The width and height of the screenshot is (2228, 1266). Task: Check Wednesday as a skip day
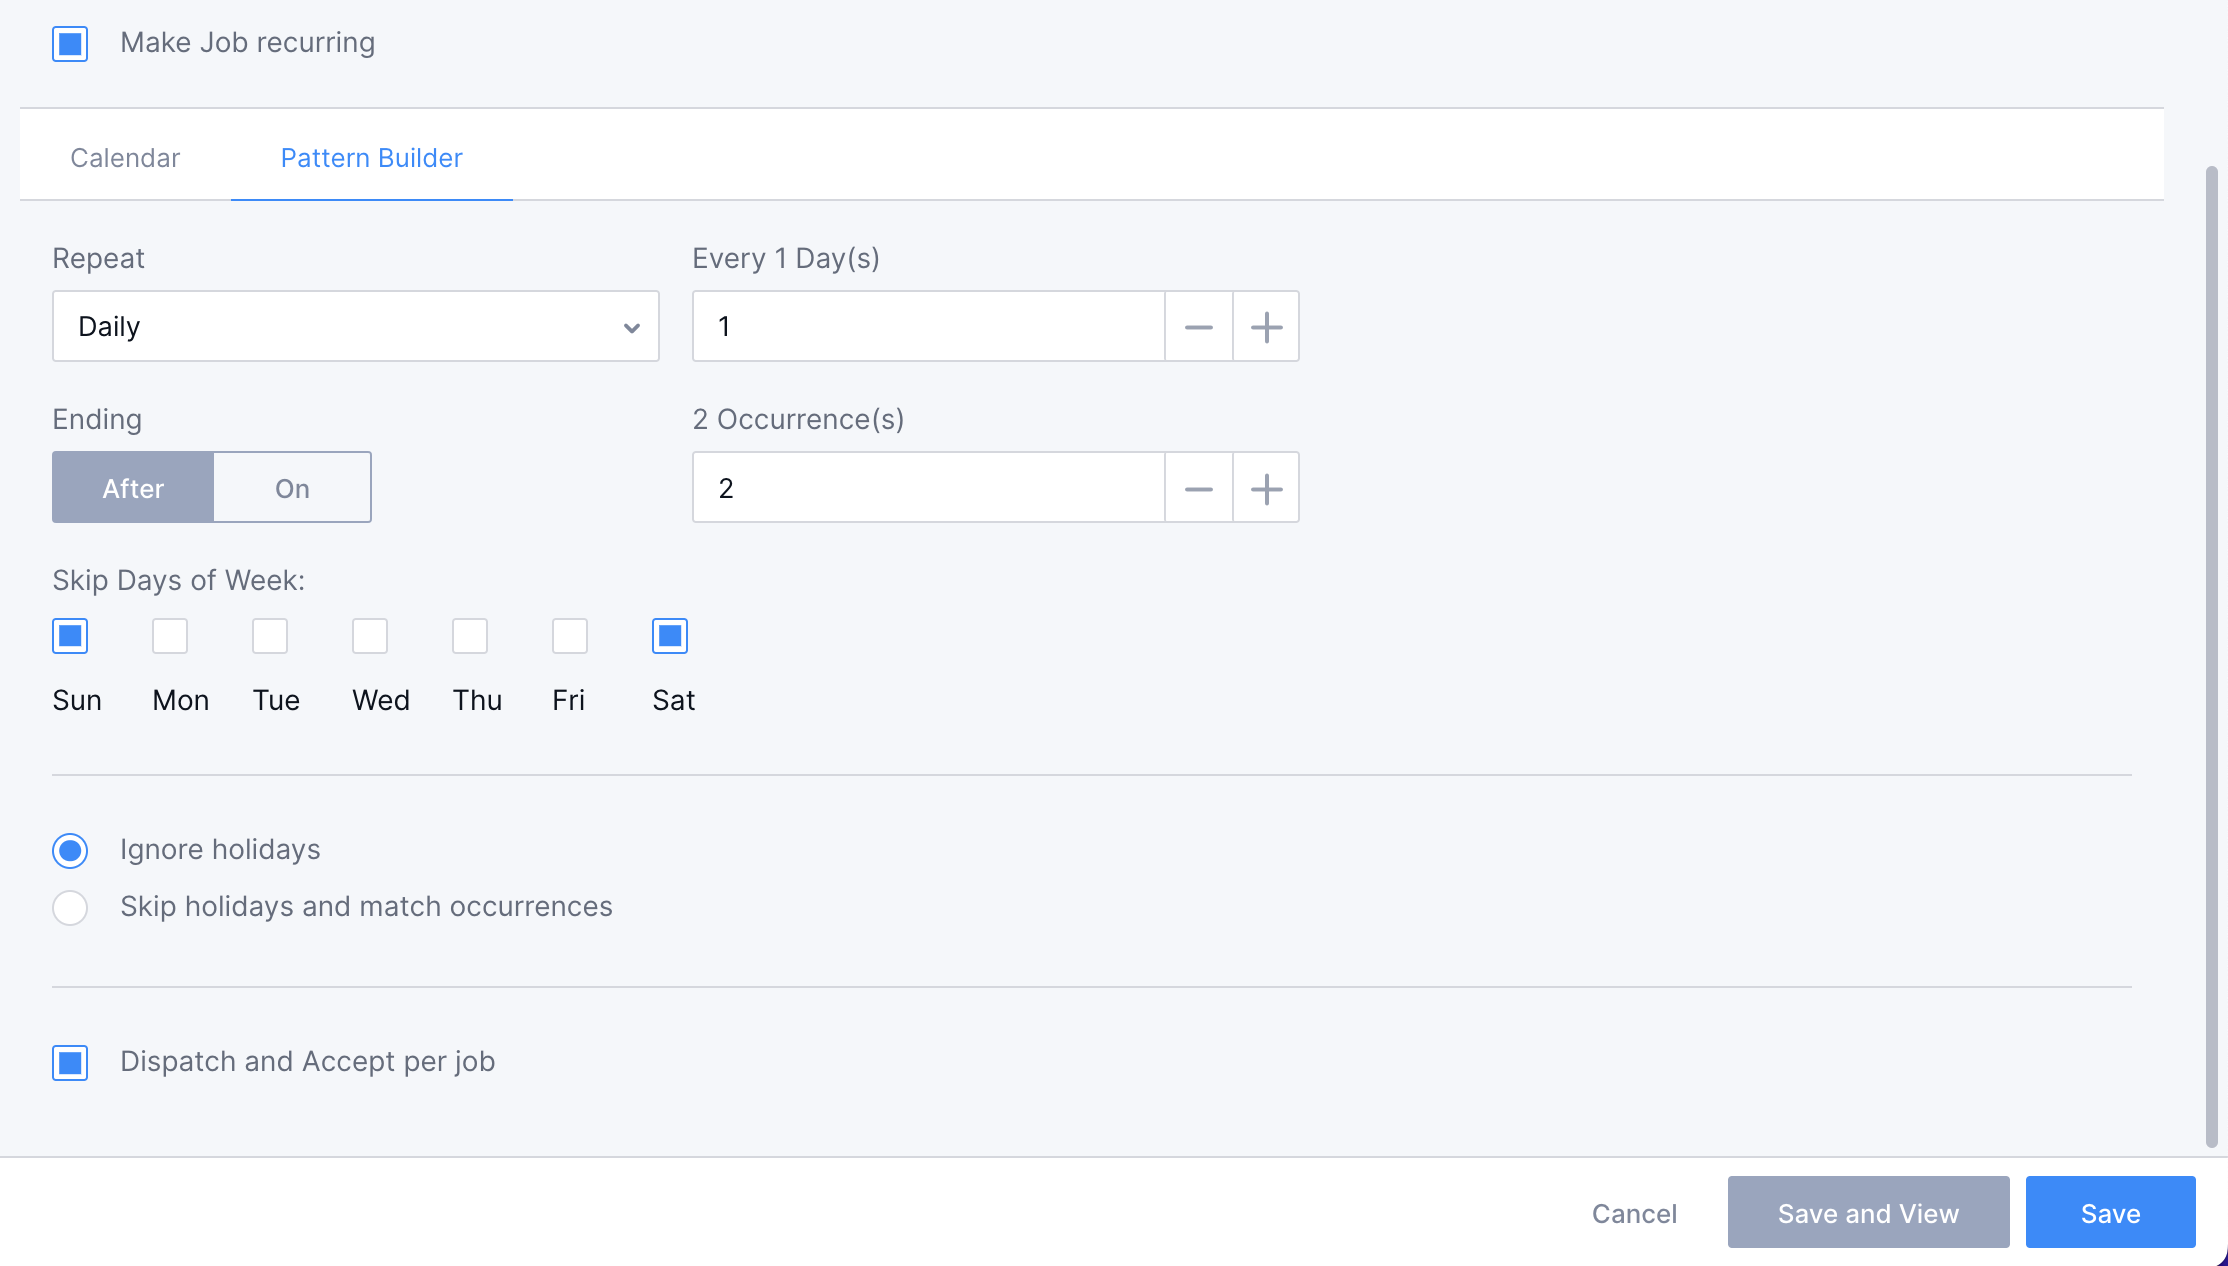(x=369, y=635)
